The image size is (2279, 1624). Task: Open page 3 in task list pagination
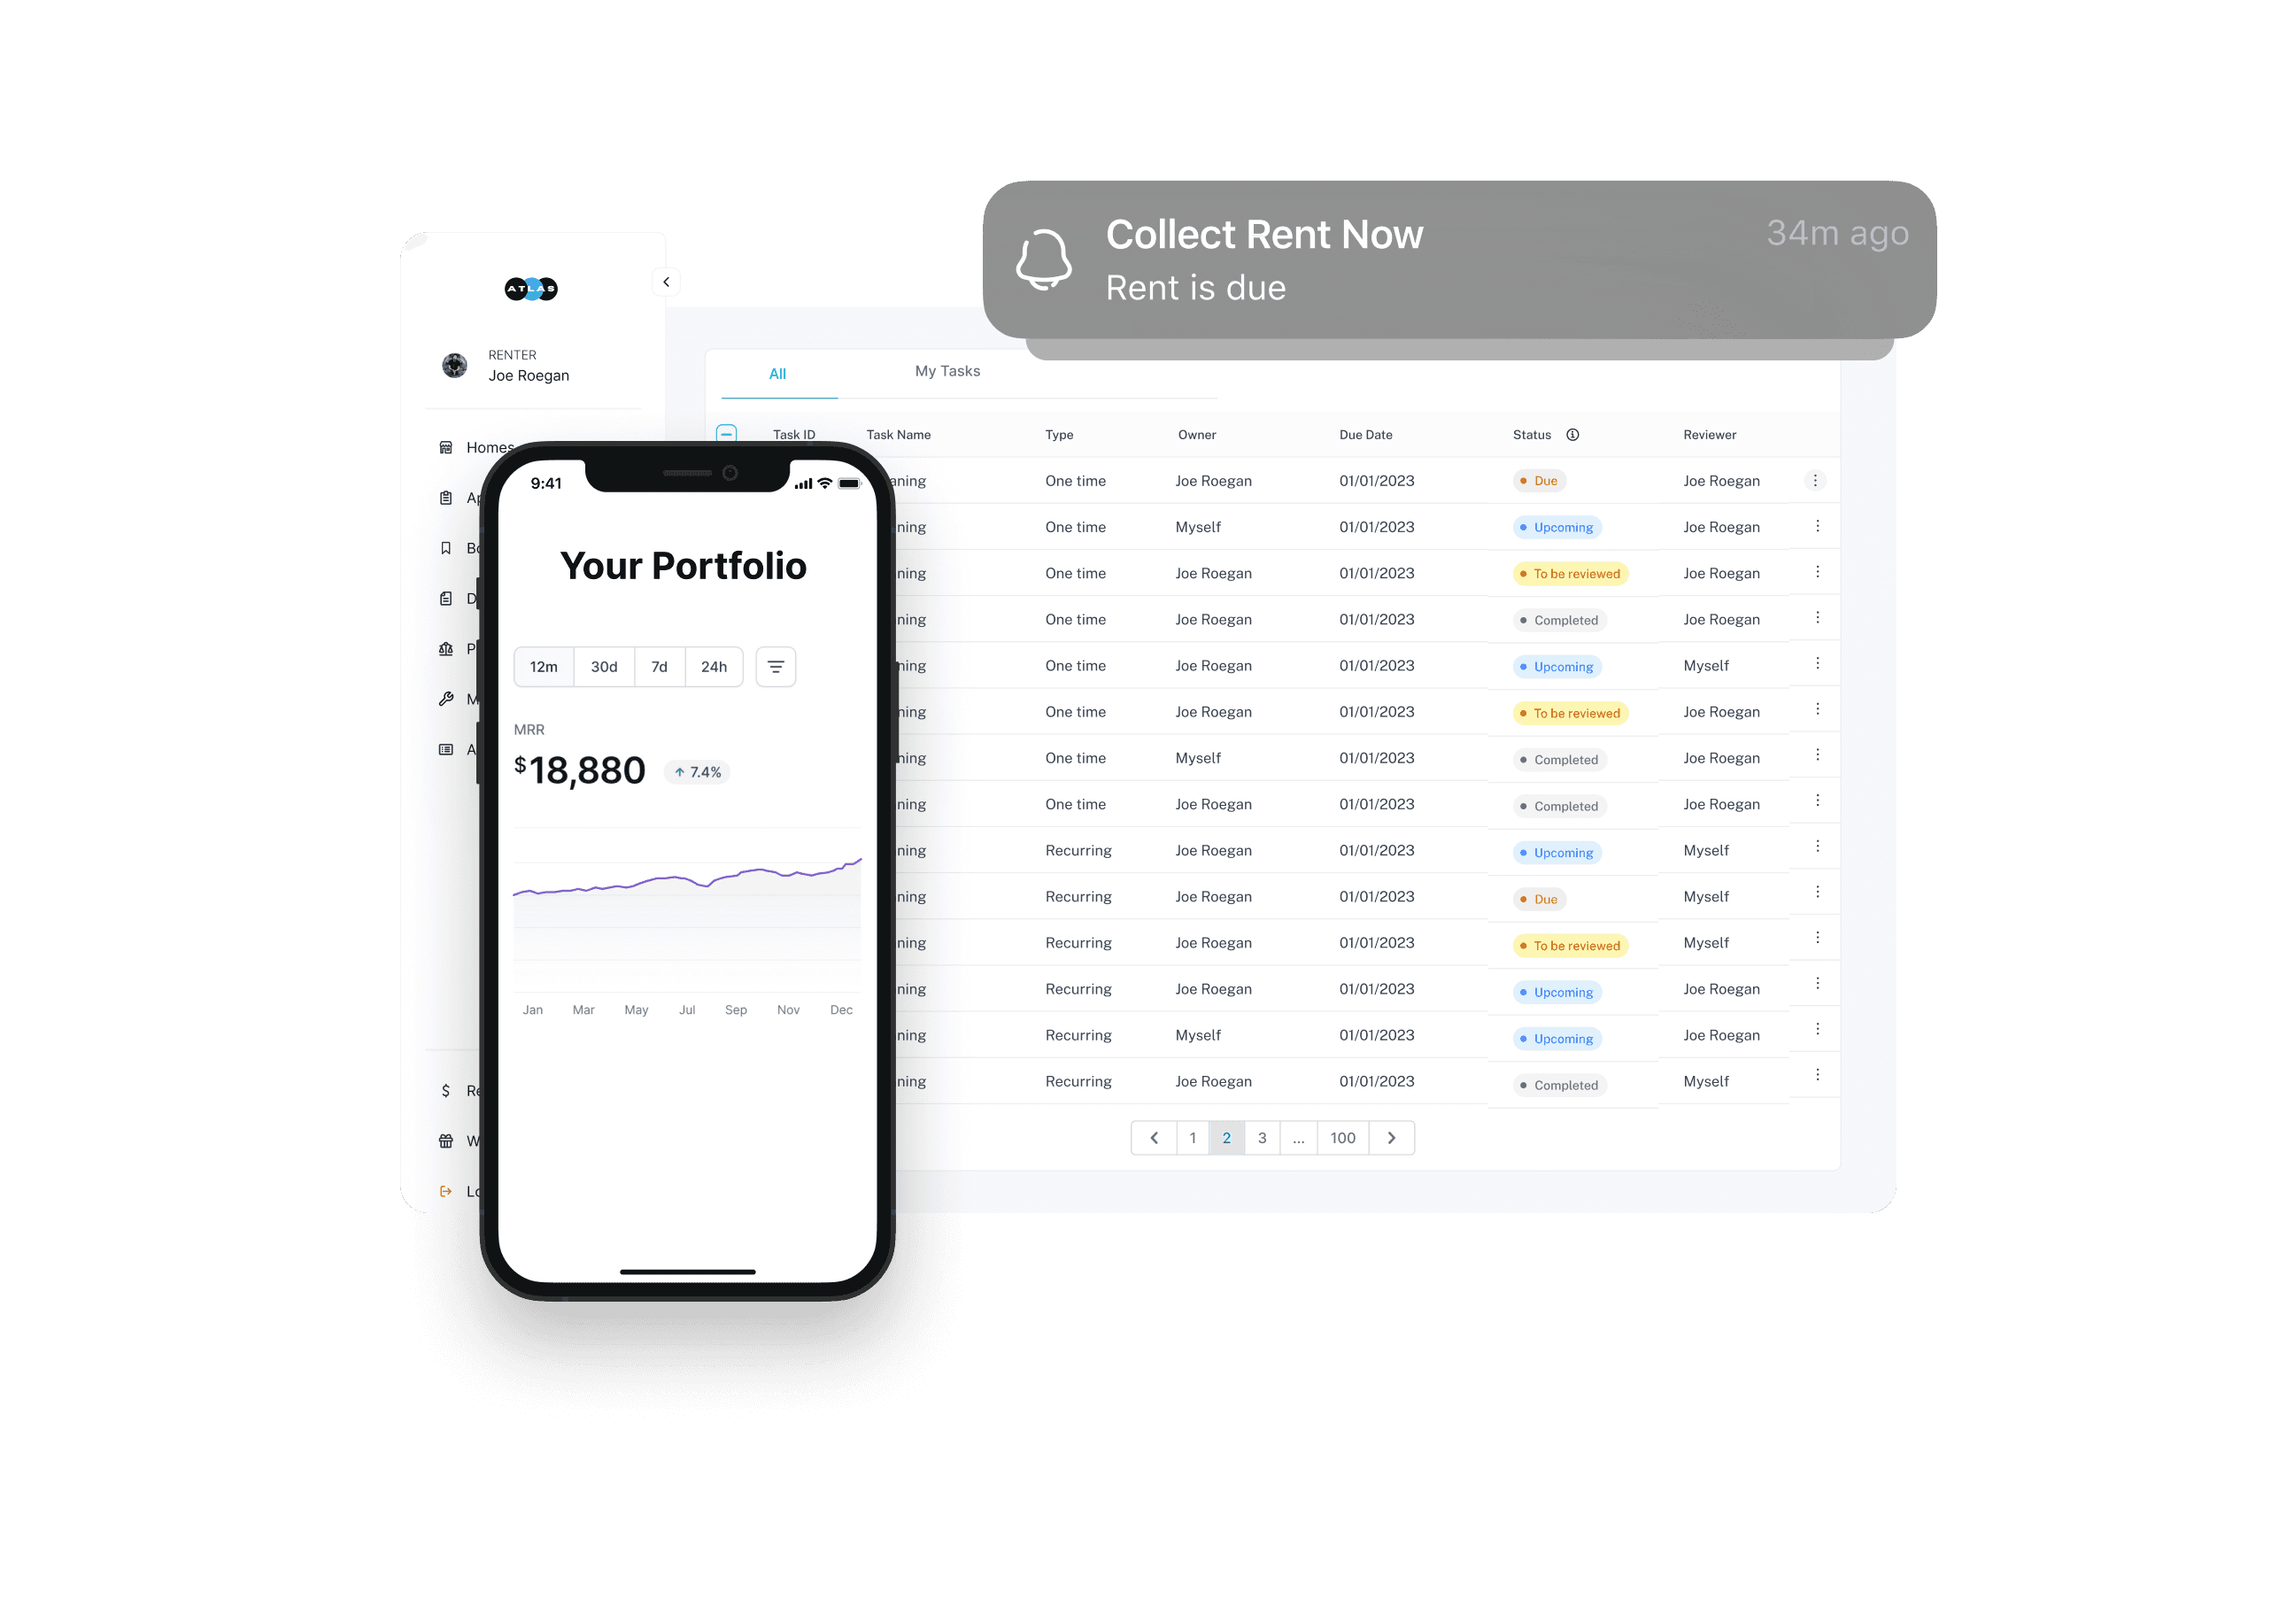pyautogui.click(x=1262, y=1135)
